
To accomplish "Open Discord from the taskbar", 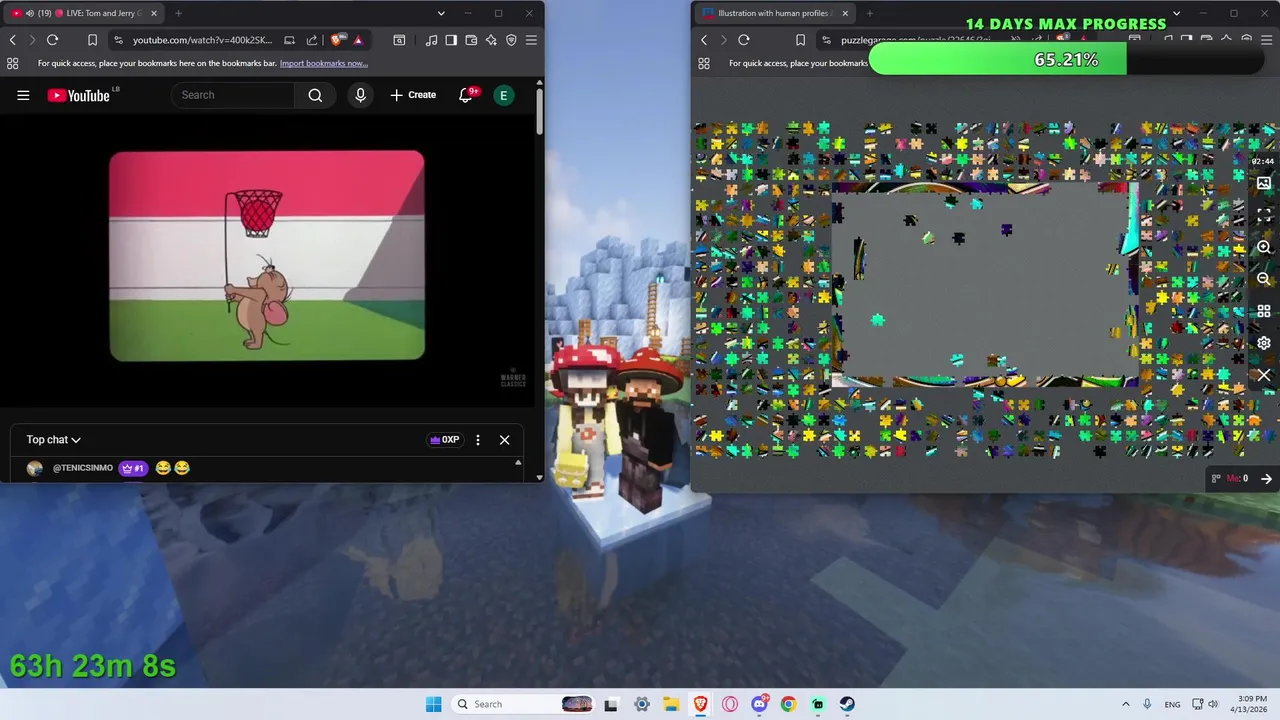I will pos(759,704).
